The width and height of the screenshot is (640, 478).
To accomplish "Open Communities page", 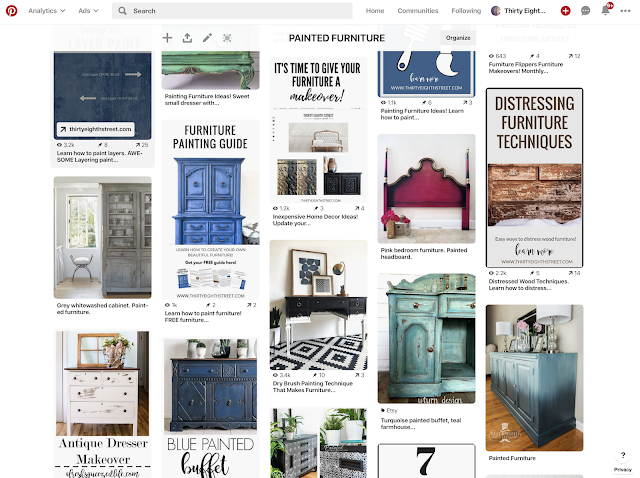I will click(x=418, y=11).
